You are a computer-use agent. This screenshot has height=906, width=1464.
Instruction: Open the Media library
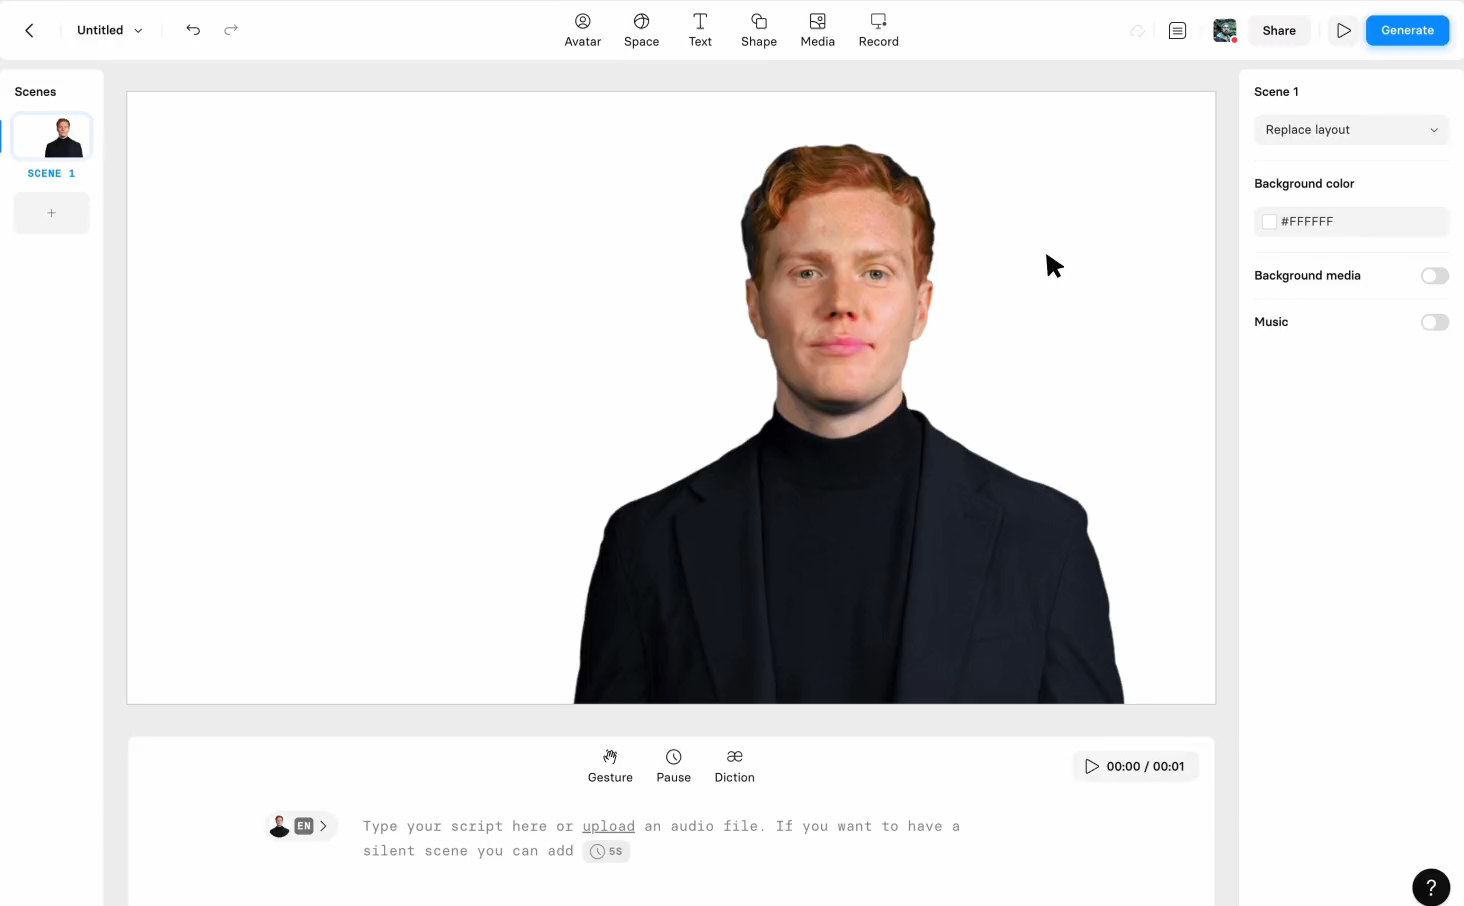817,30
